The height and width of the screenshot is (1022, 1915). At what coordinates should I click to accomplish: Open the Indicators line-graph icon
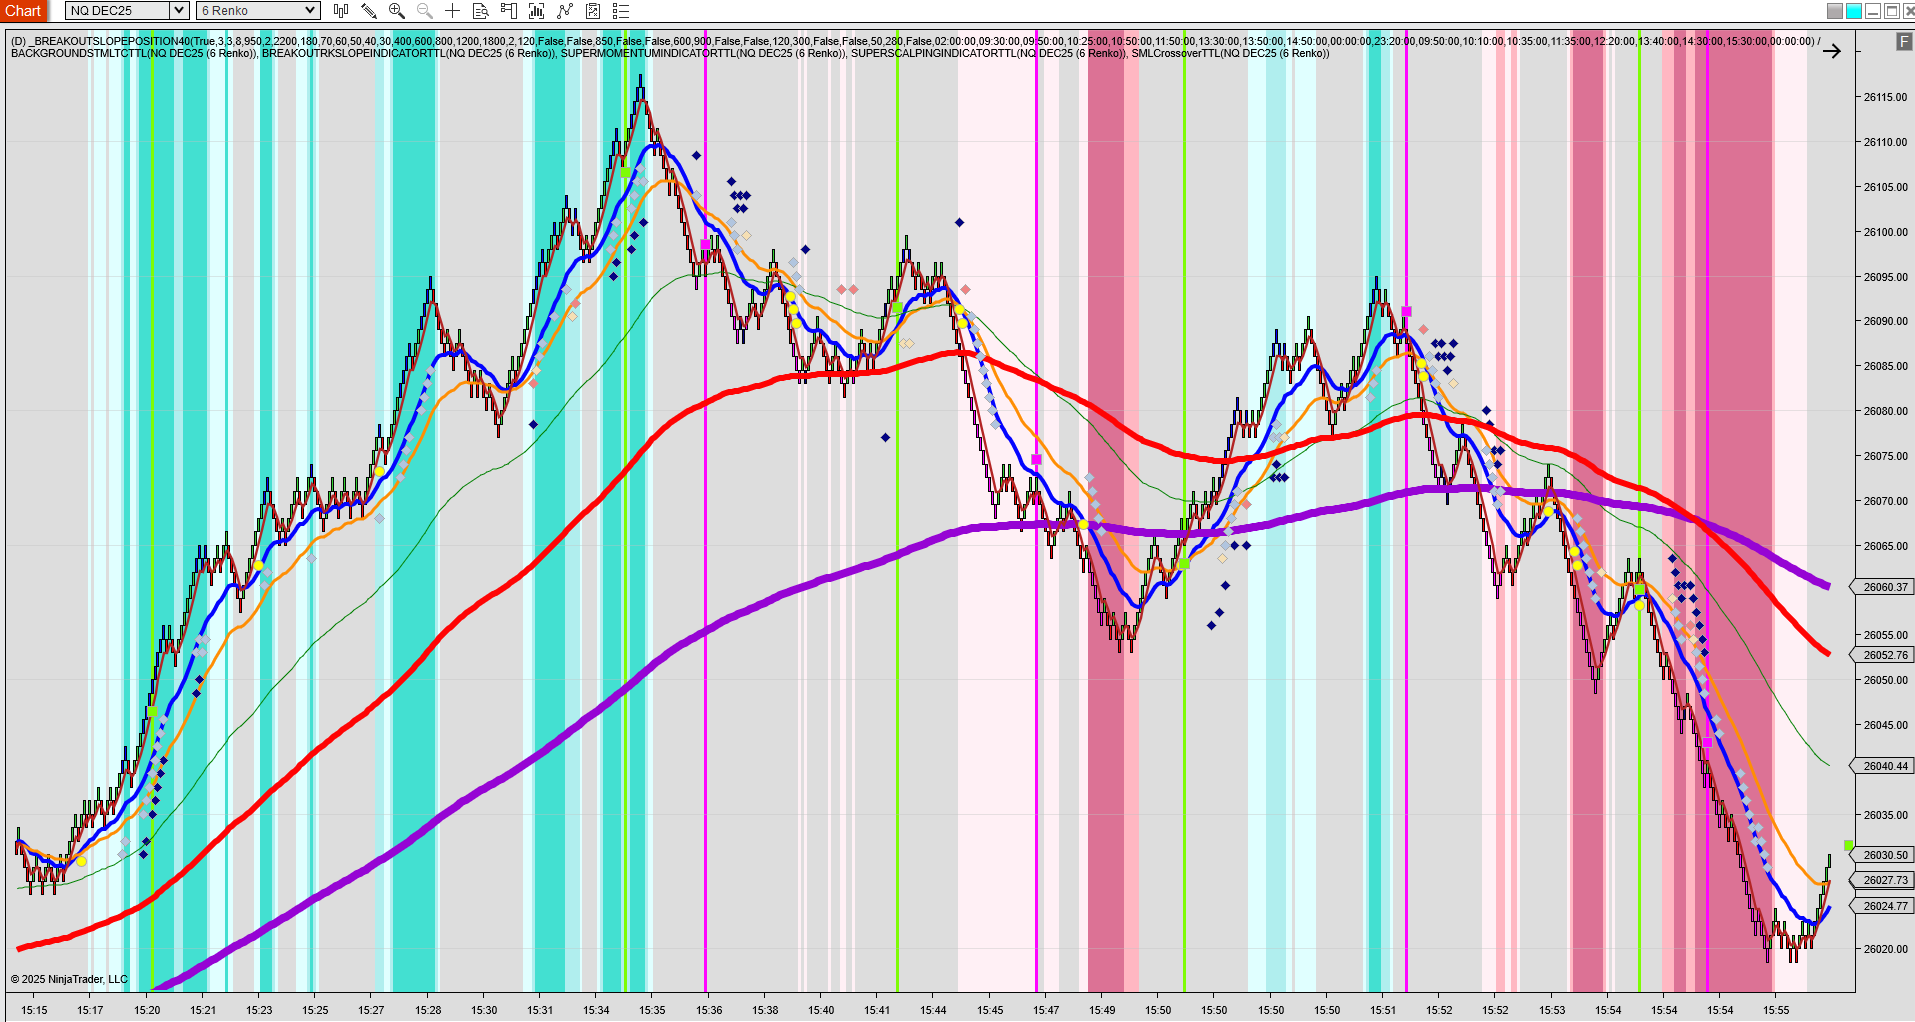click(565, 11)
